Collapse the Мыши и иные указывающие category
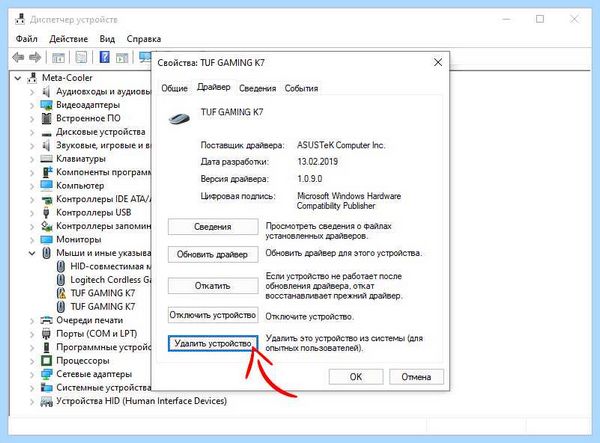 [32, 253]
